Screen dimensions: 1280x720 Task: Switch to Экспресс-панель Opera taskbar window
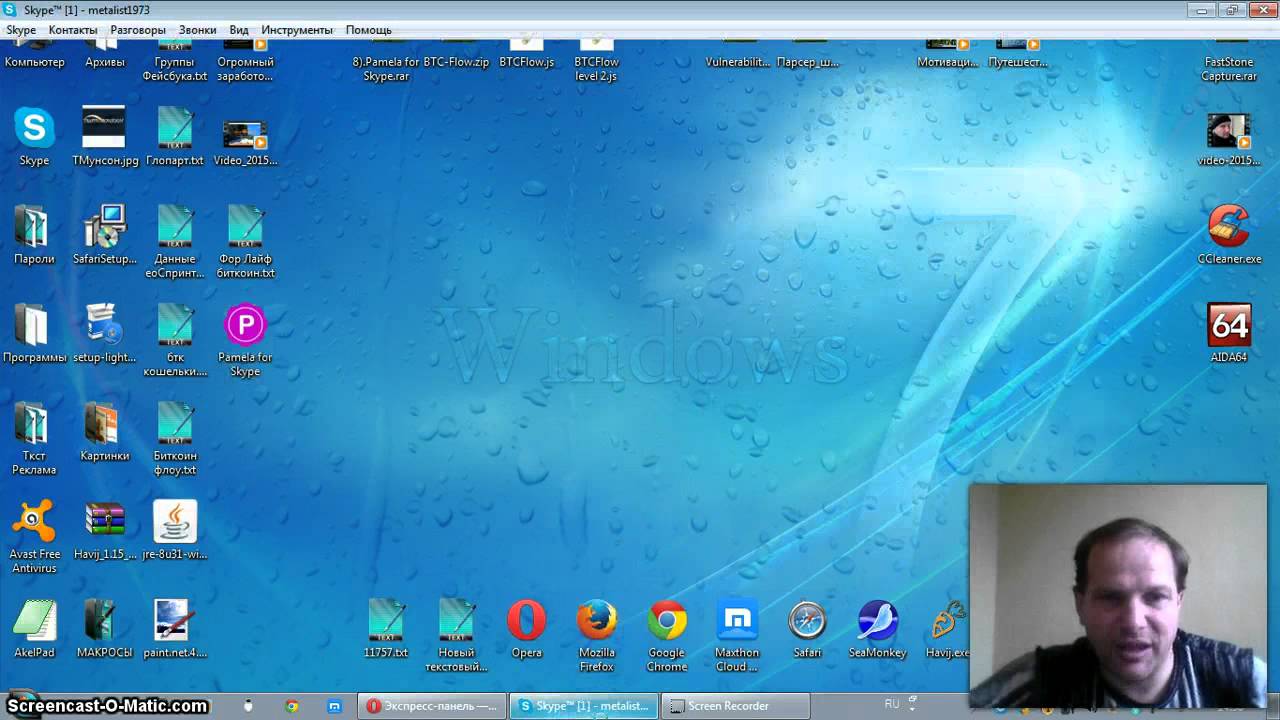tap(433, 706)
